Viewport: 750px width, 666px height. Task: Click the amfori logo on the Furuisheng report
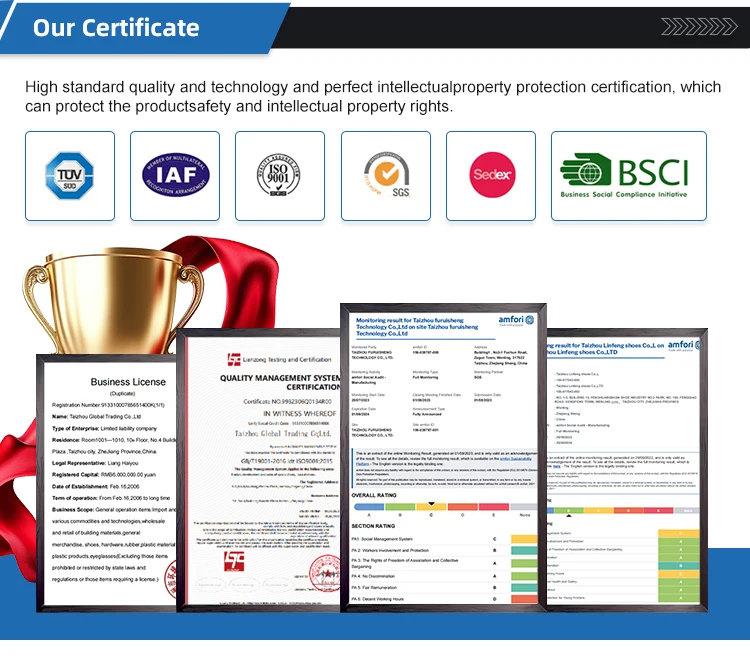[x=516, y=320]
